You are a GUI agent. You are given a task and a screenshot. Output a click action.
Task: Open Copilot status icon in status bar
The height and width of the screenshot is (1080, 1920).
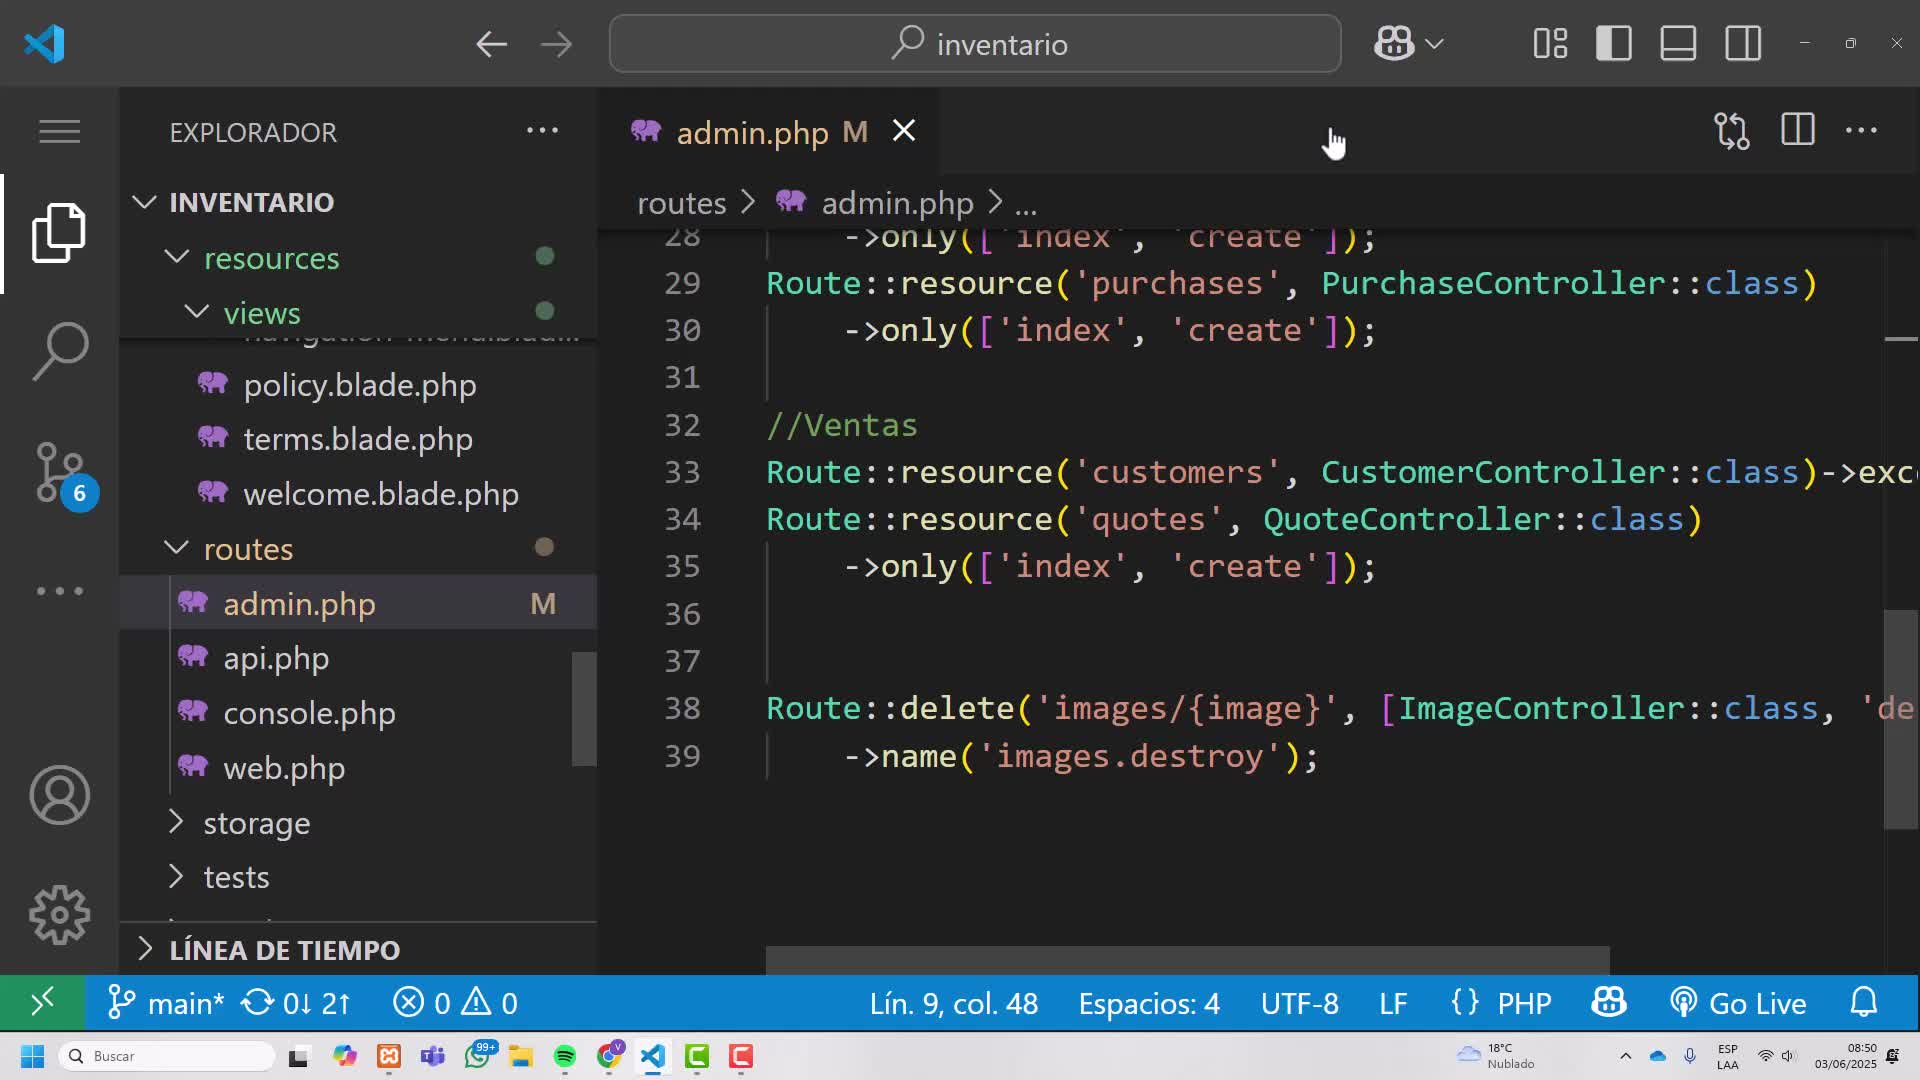click(1609, 1002)
